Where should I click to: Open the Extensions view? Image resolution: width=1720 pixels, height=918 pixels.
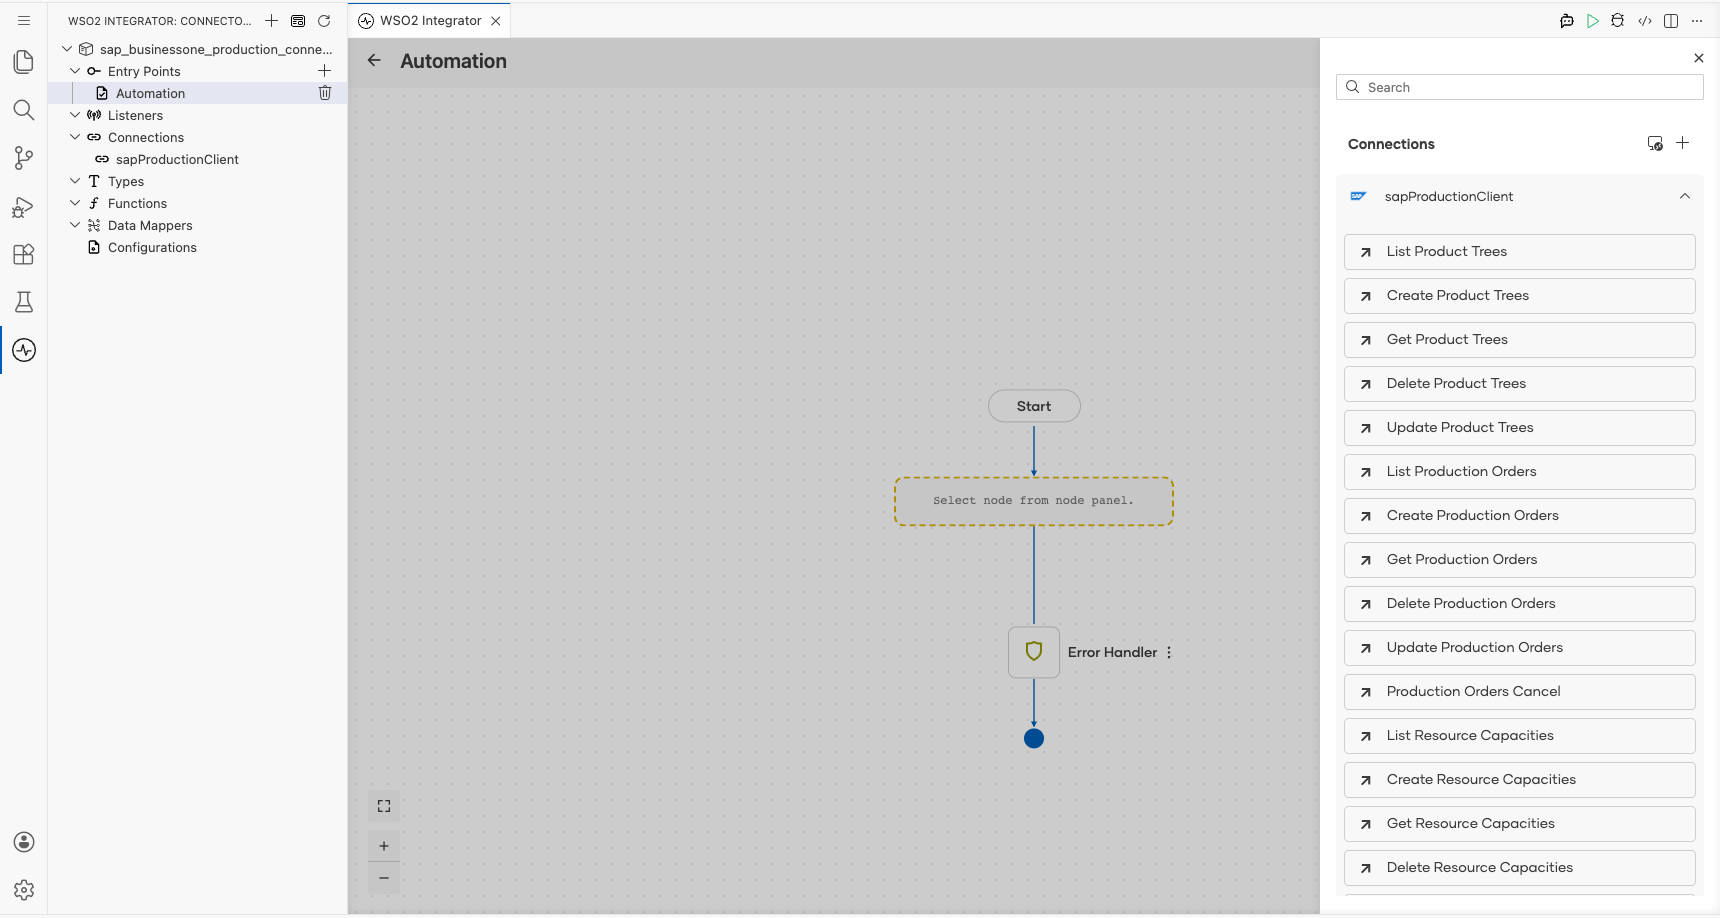pyautogui.click(x=24, y=254)
